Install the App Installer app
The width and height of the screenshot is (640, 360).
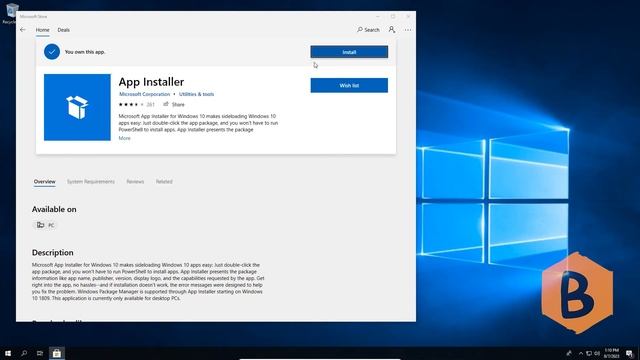[349, 52]
